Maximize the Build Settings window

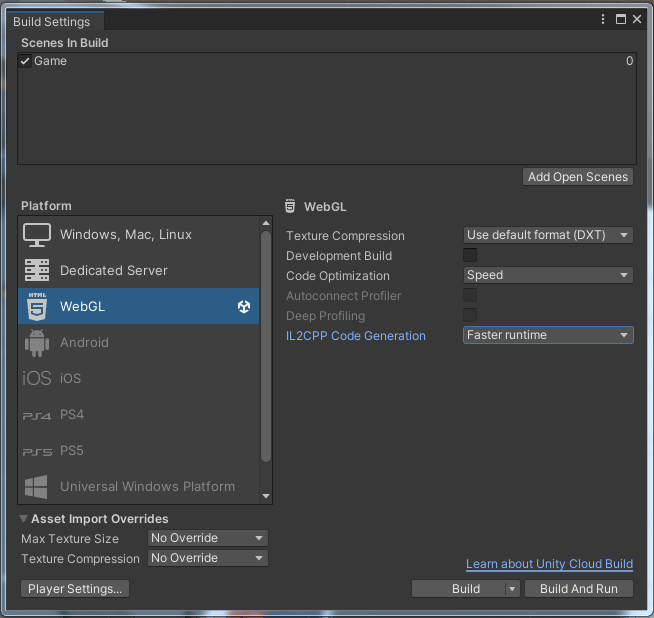621,19
